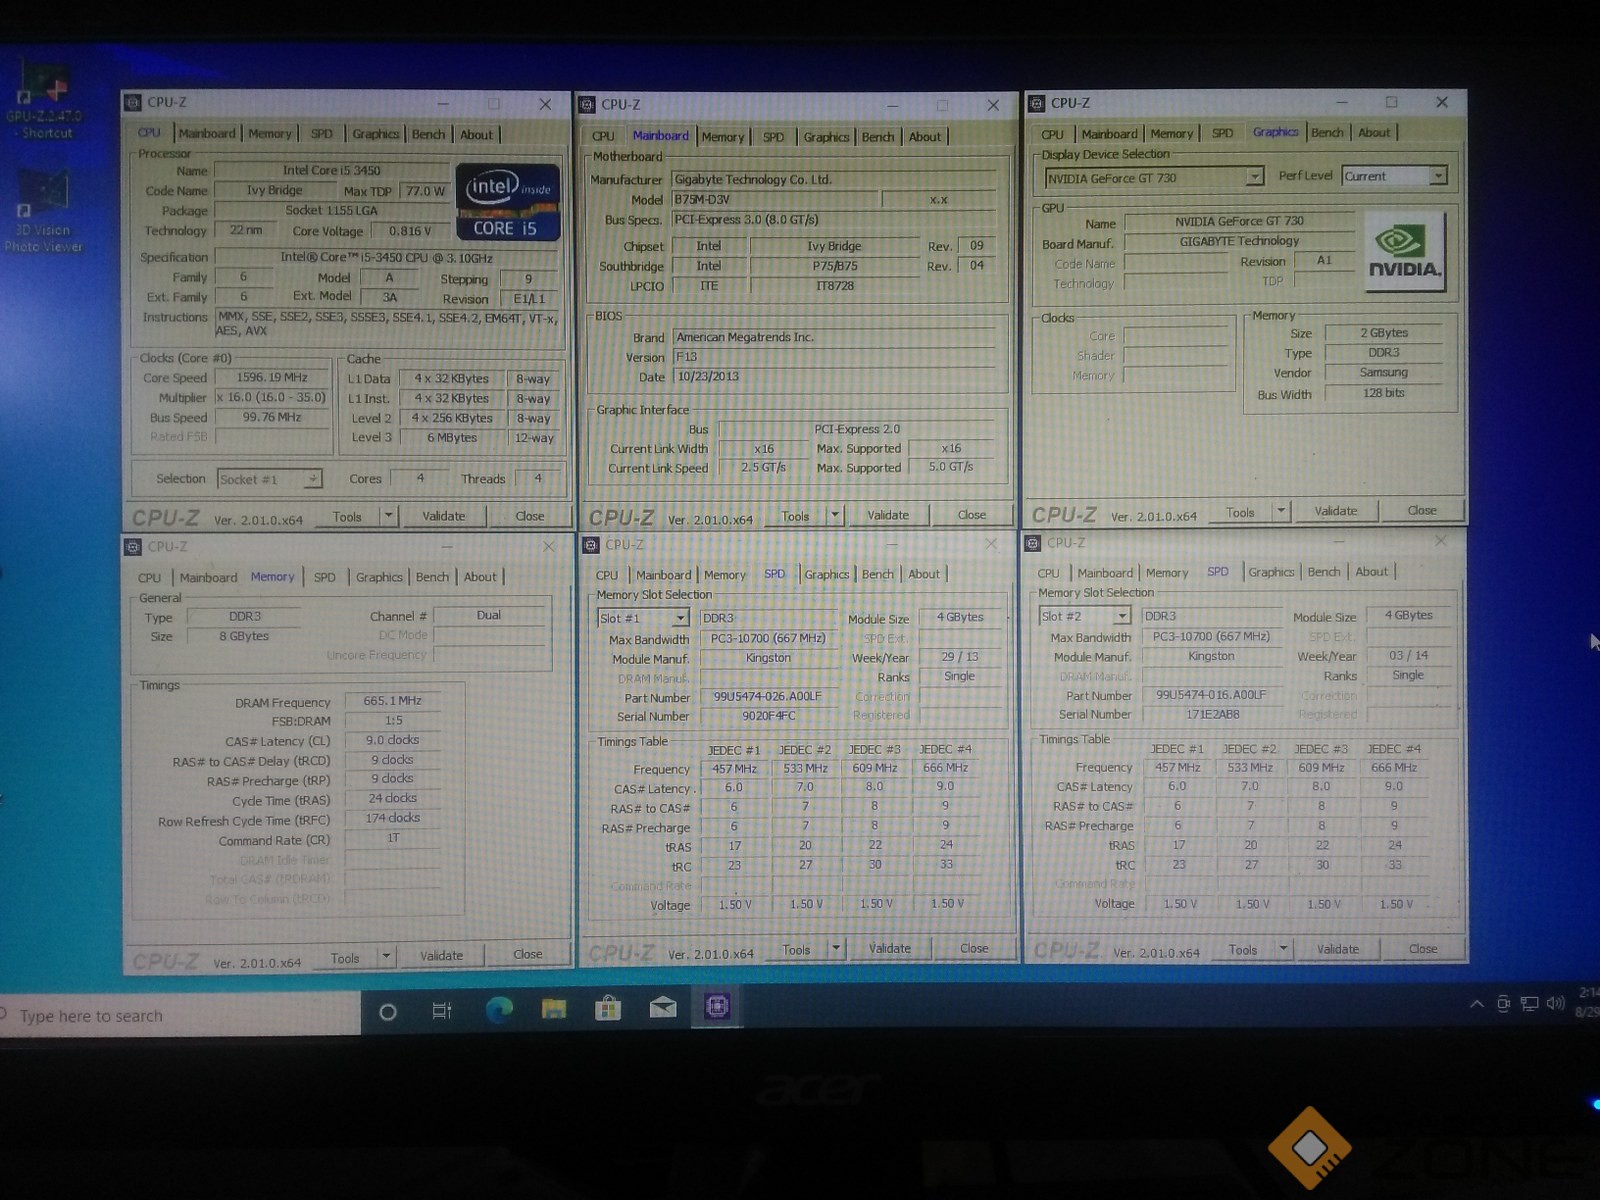1600x1200 pixels.
Task: Expand the Tools arrow in the Graphics window
Action: point(1281,511)
